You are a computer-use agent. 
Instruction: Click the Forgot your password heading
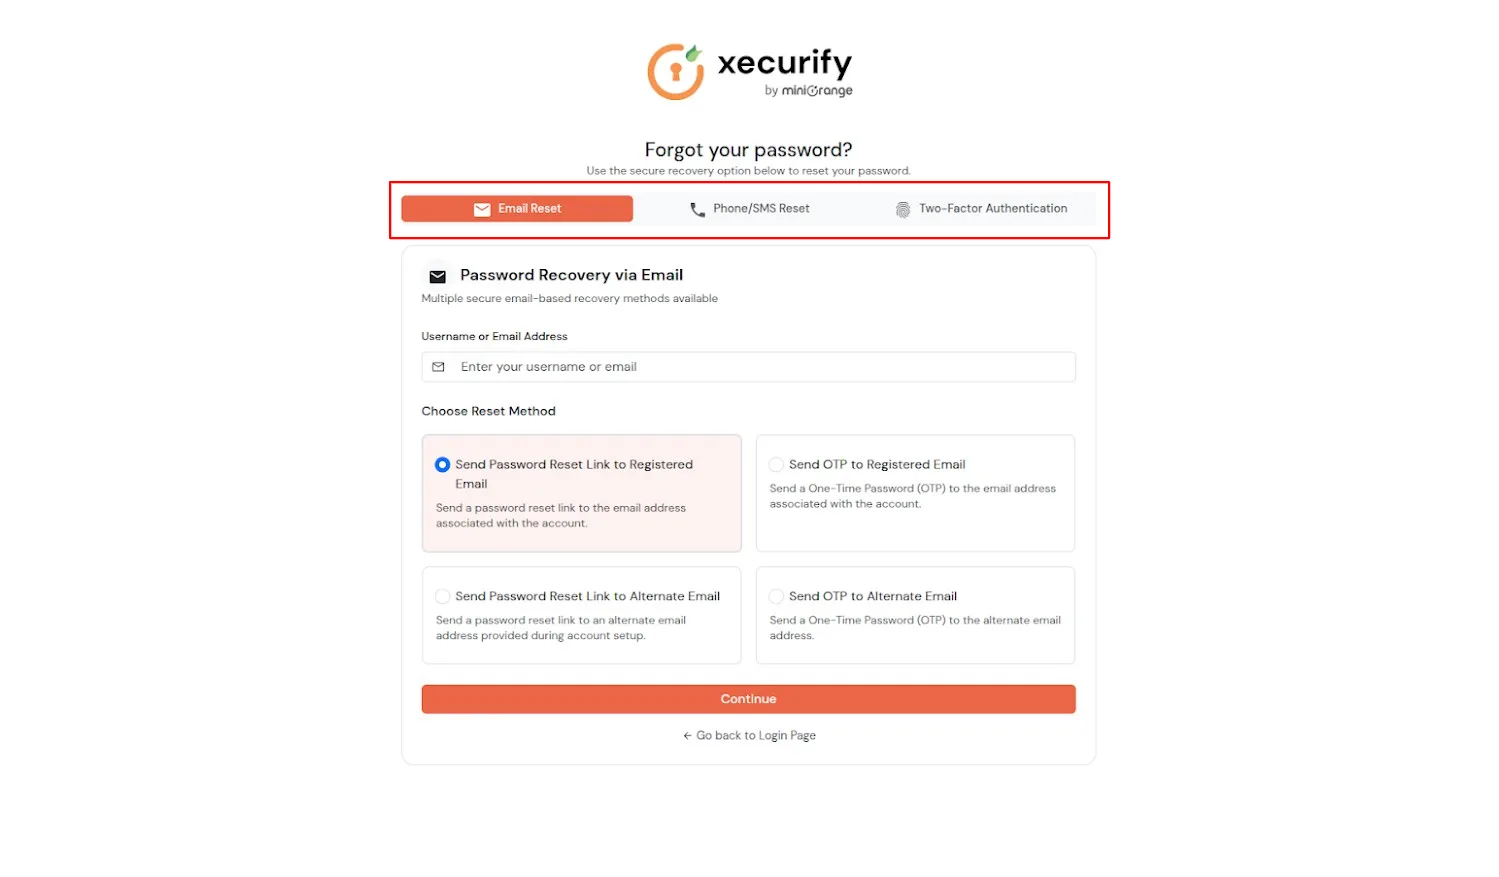[x=748, y=149]
